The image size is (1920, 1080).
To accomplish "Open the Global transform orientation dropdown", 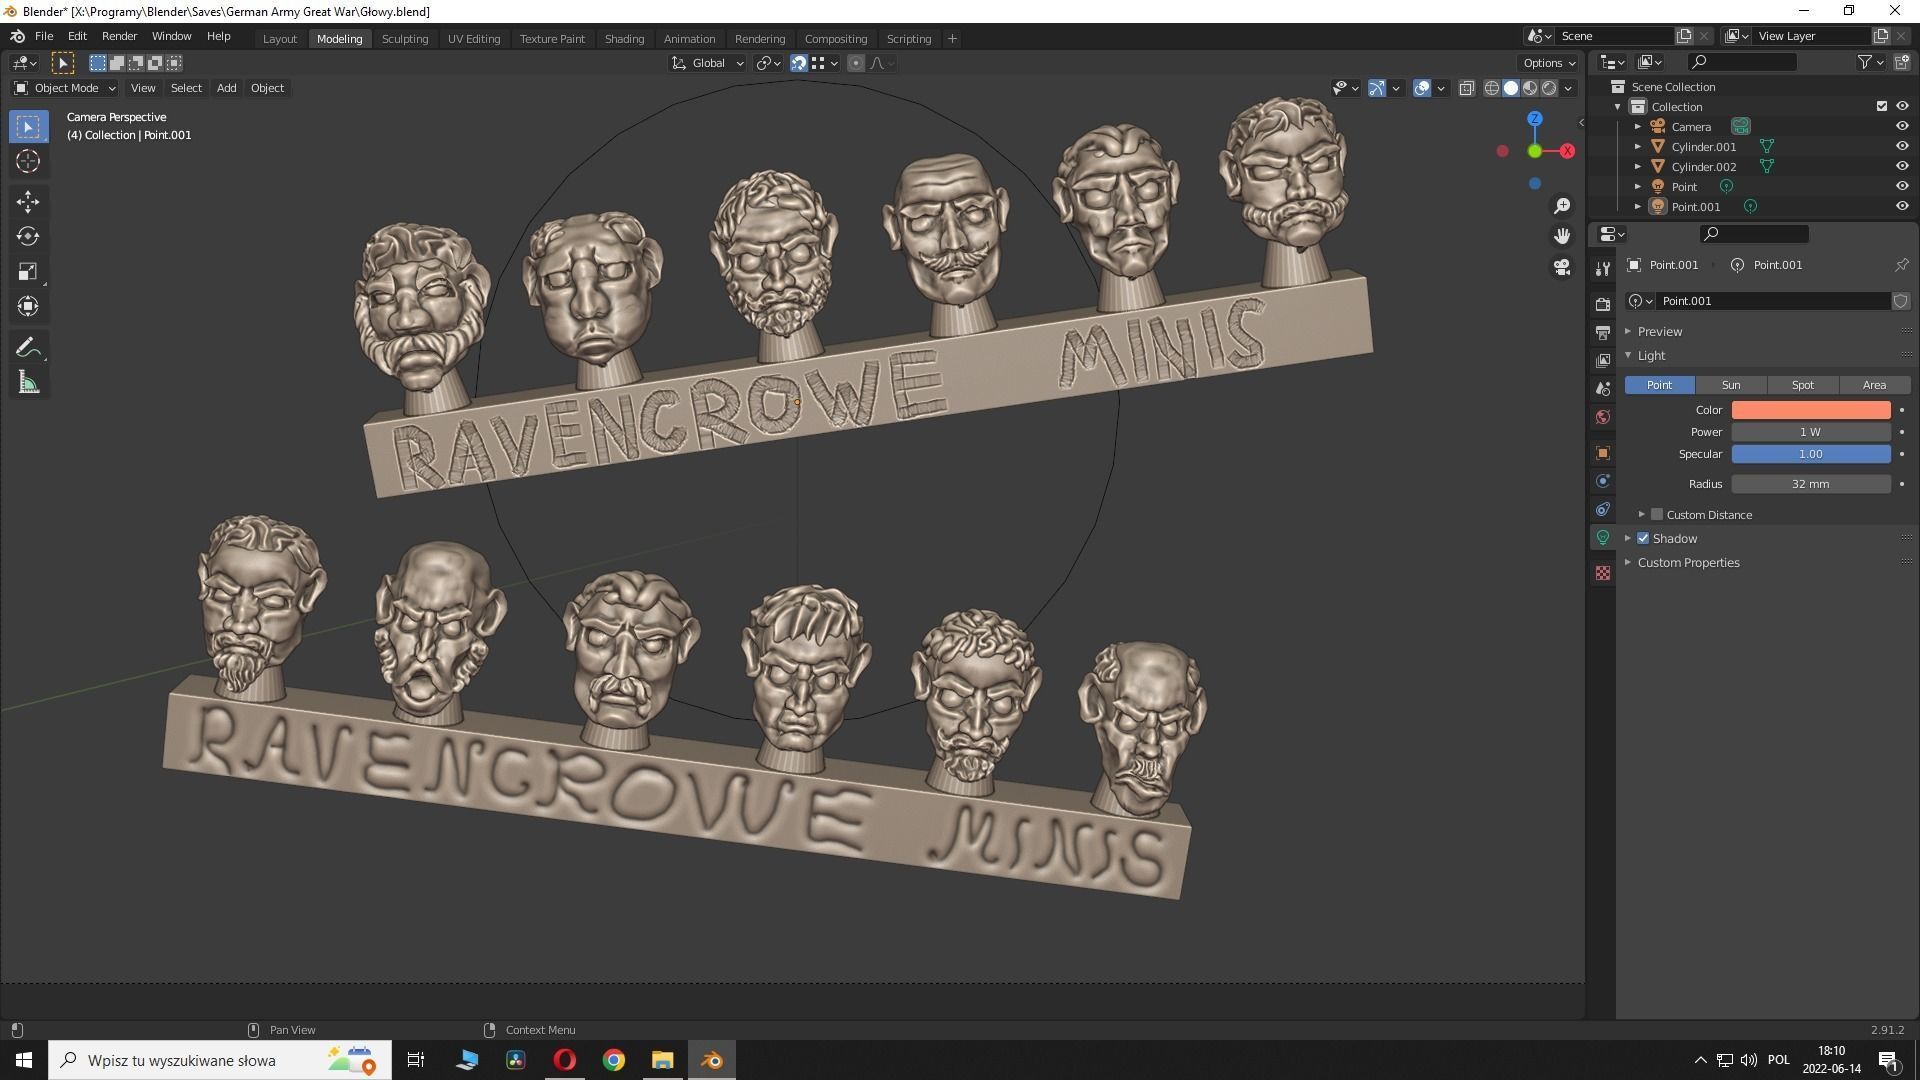I will pos(707,63).
